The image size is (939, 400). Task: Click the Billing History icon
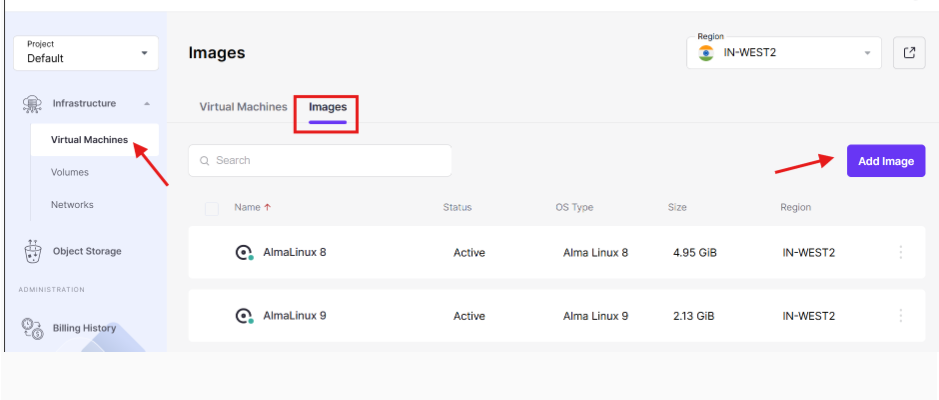click(x=32, y=328)
